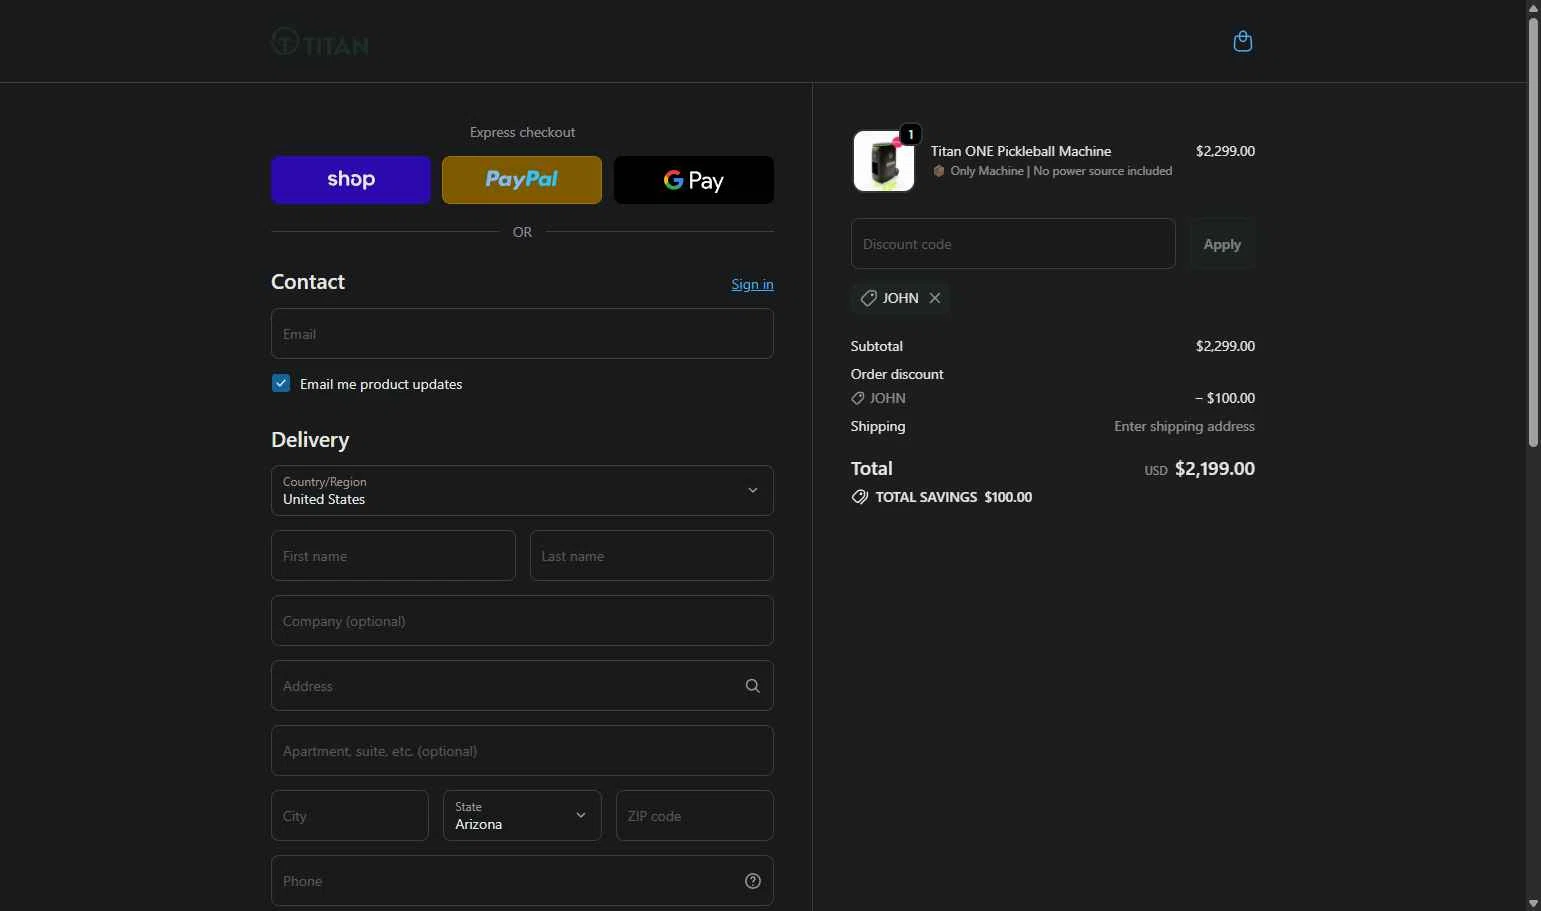Screen dimensions: 1541x911
Task: Click the address search magnifier icon
Action: [753, 686]
